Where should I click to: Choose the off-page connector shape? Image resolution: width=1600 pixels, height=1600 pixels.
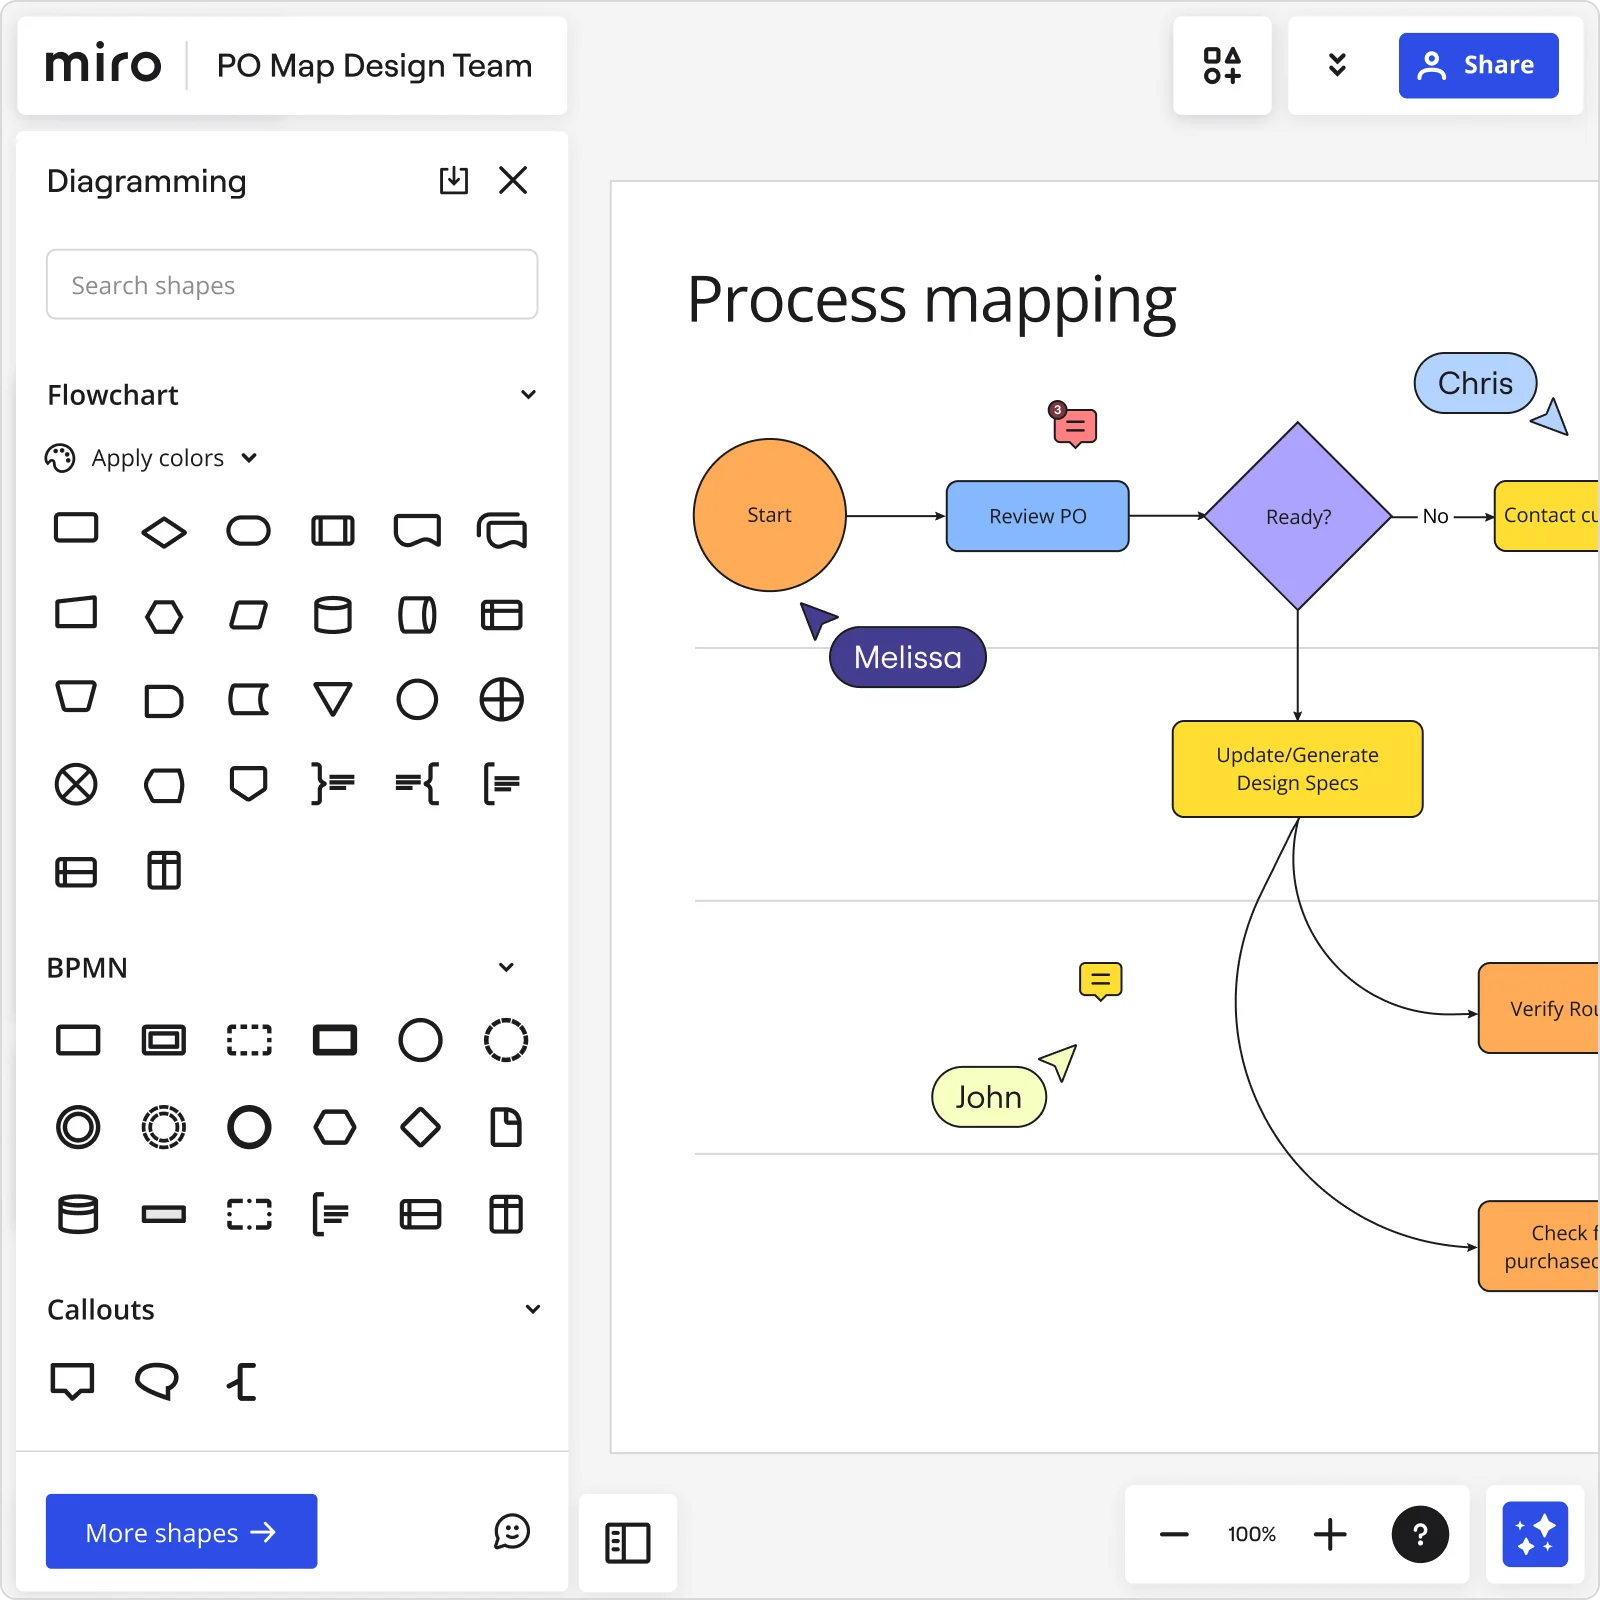pos(248,784)
